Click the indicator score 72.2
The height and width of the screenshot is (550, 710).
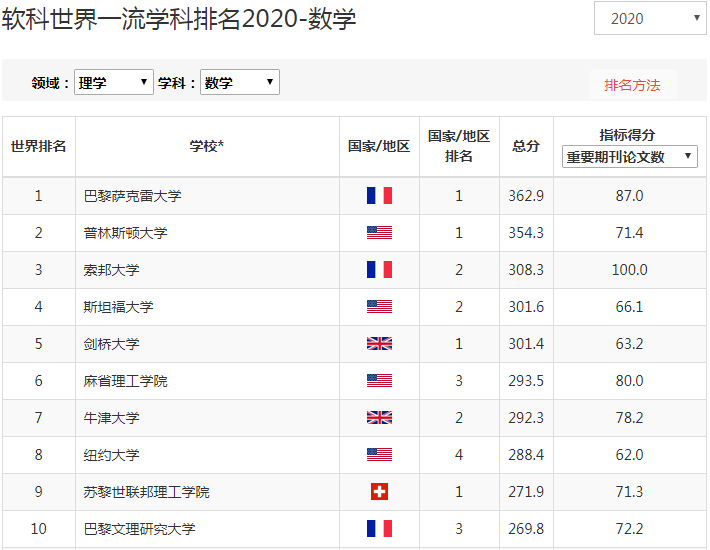(629, 528)
